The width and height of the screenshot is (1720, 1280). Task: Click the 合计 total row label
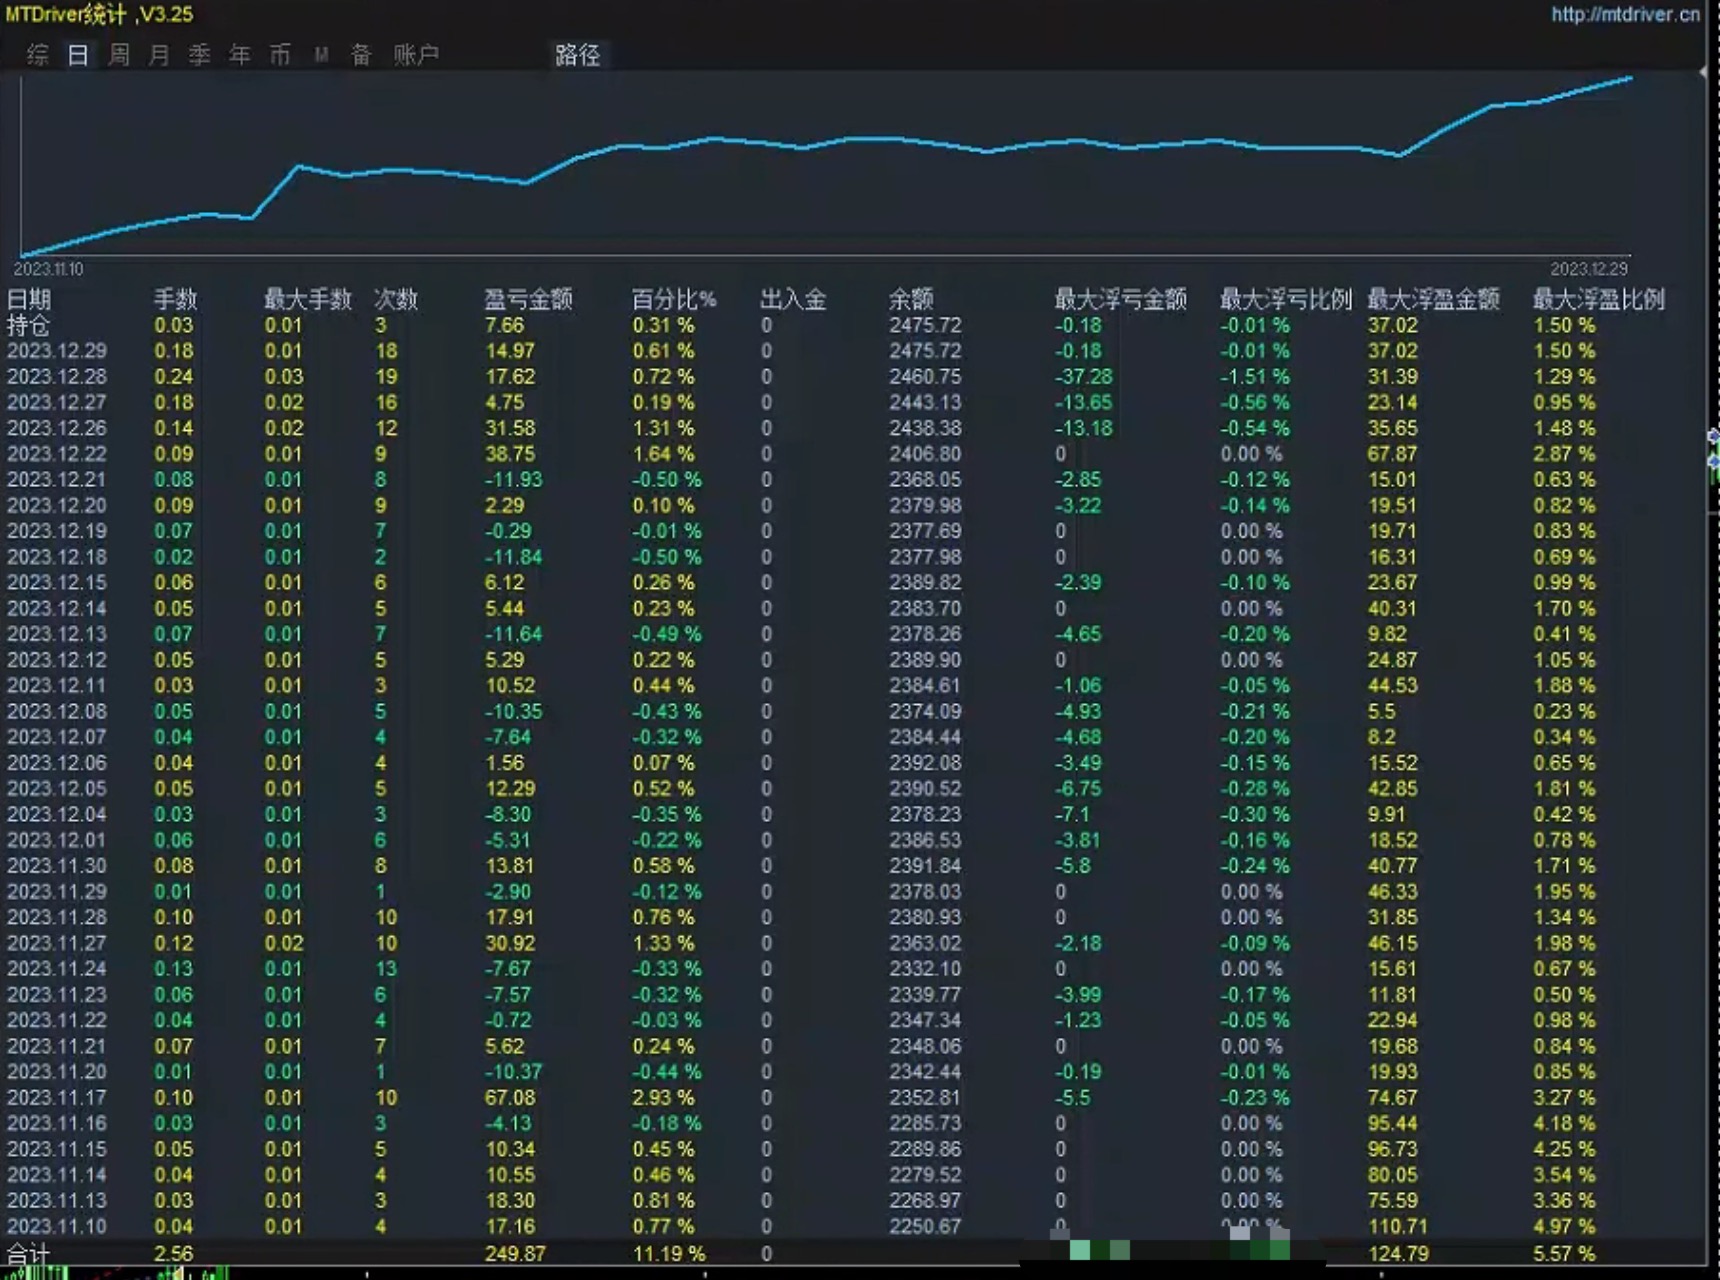pos(28,1254)
